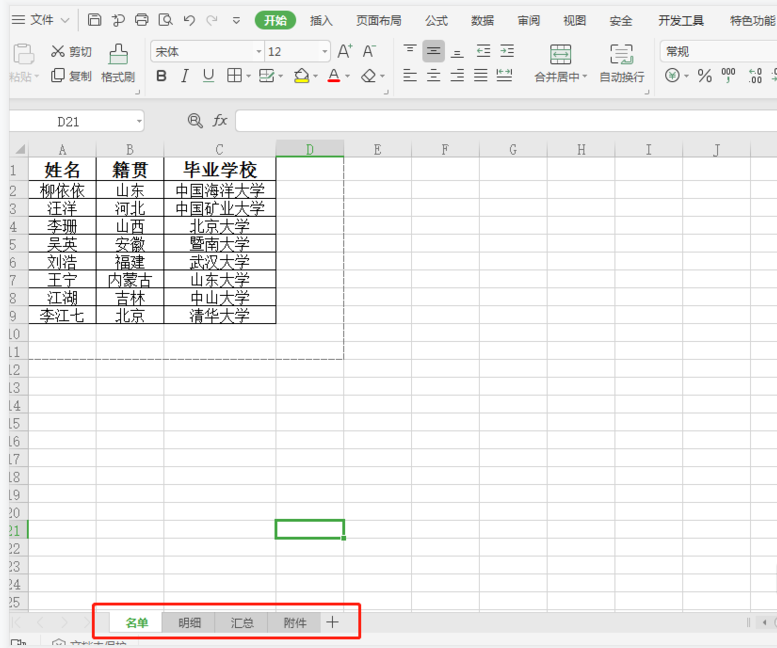Toggle Bold formatting
The width and height of the screenshot is (777, 648).
click(161, 76)
